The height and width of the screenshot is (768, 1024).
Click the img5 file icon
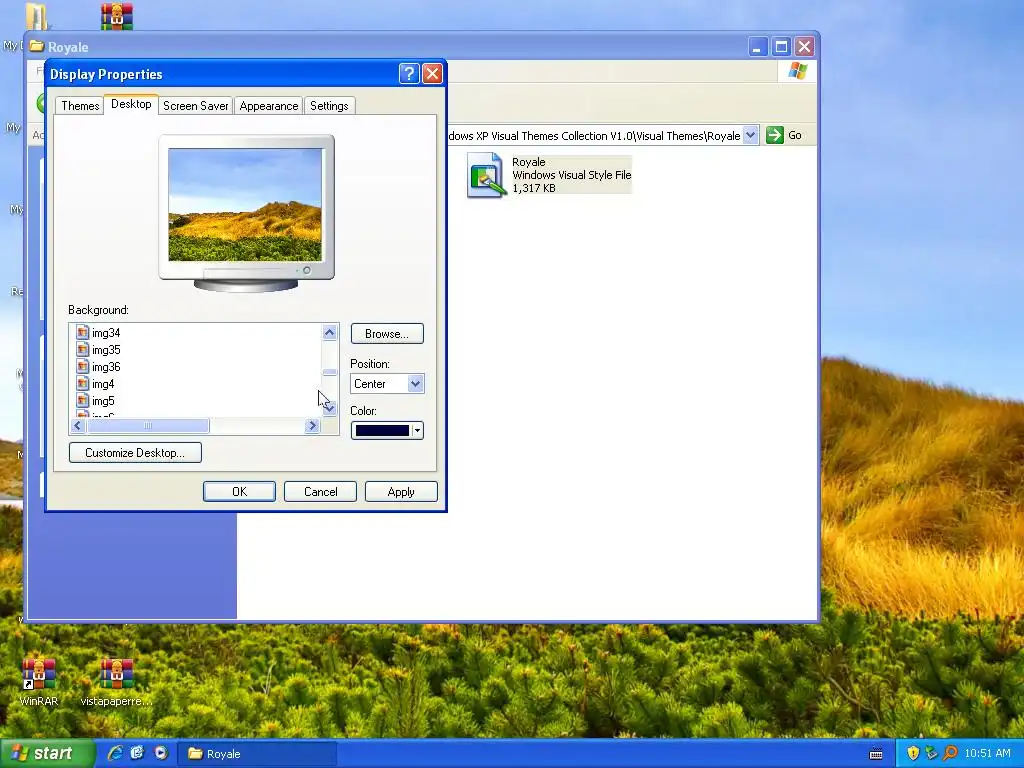click(x=82, y=400)
